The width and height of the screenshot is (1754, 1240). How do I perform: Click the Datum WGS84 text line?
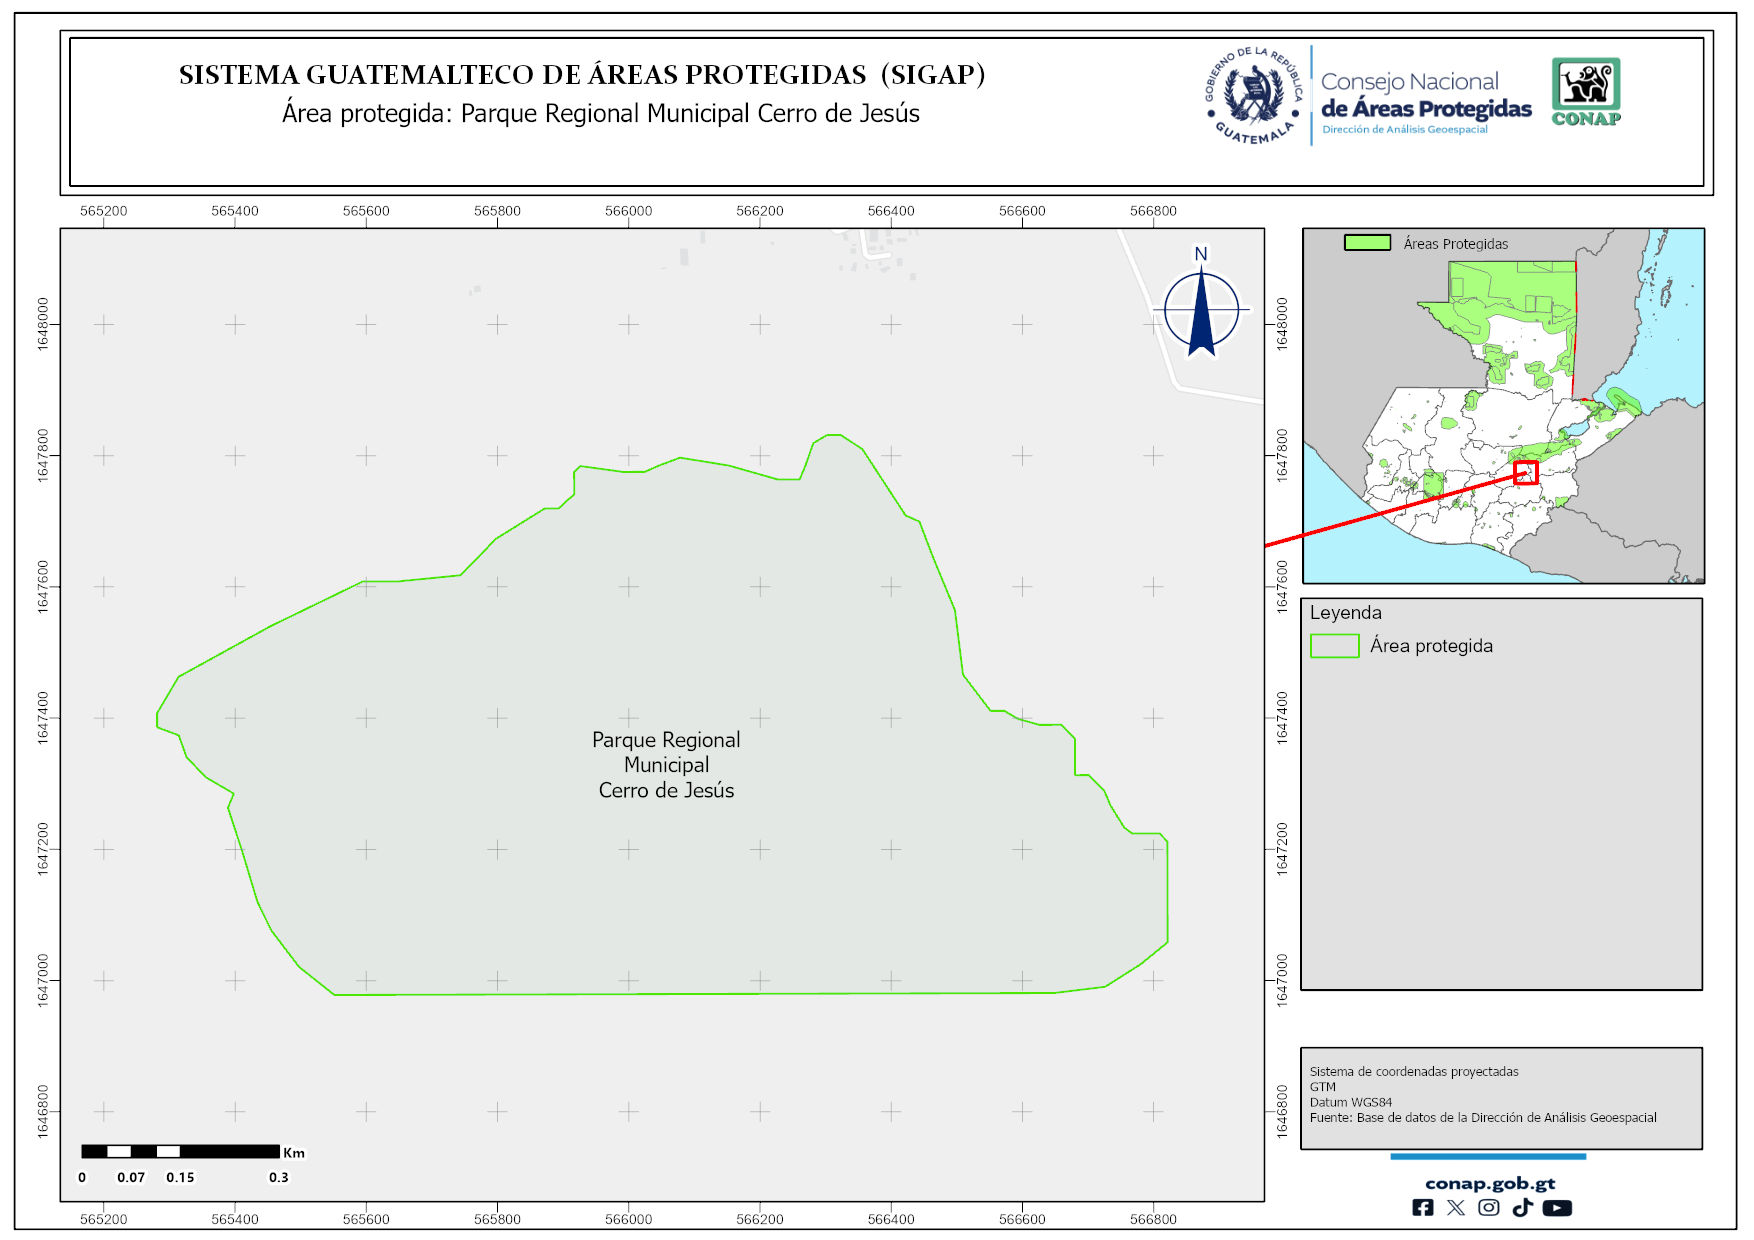[x=1350, y=1102]
